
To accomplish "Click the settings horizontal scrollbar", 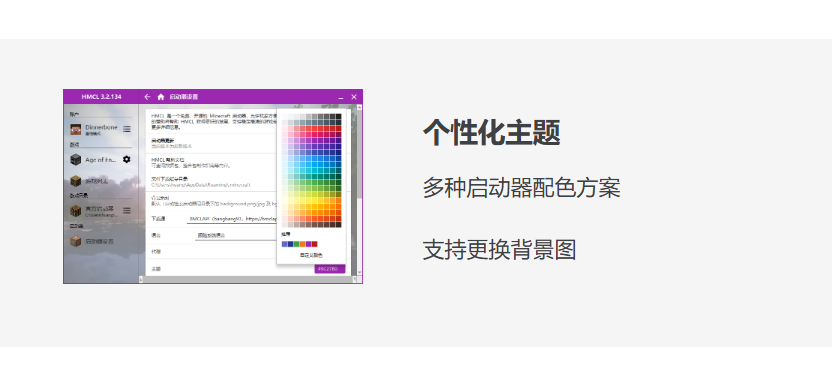I will tap(248, 279).
